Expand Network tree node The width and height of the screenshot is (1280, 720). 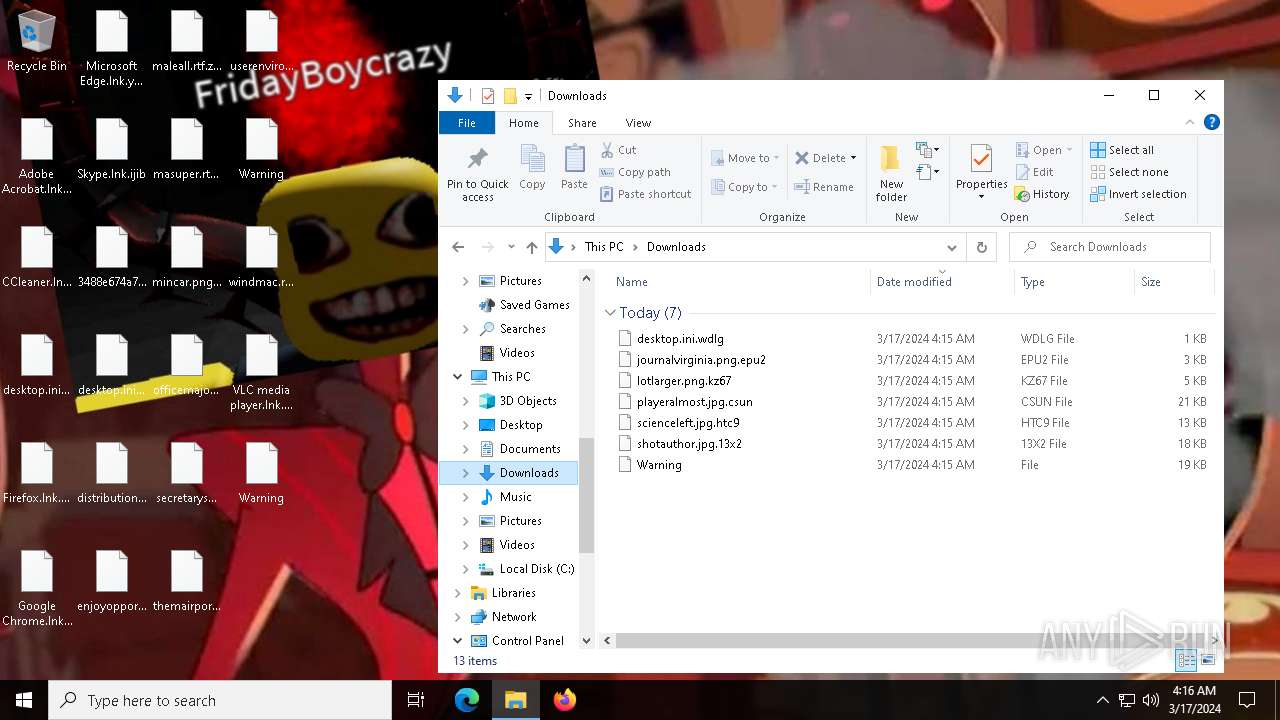pos(458,617)
